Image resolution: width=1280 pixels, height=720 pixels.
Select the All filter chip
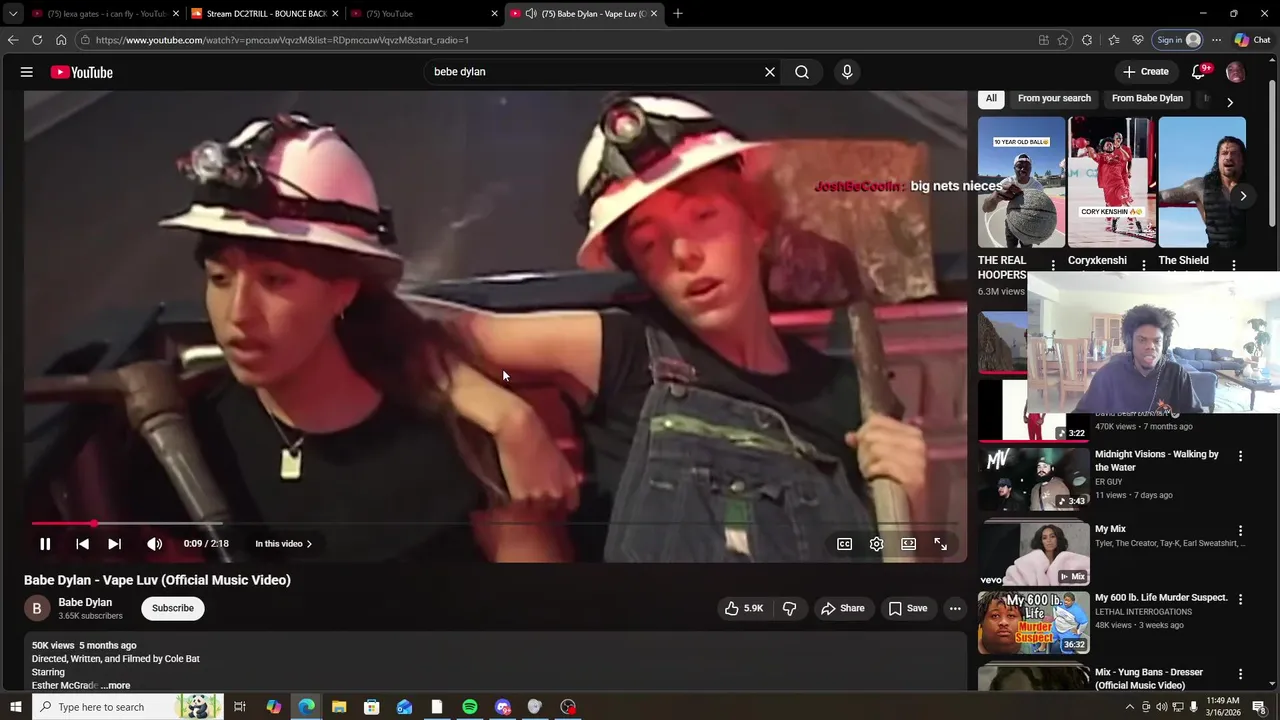coord(991,98)
